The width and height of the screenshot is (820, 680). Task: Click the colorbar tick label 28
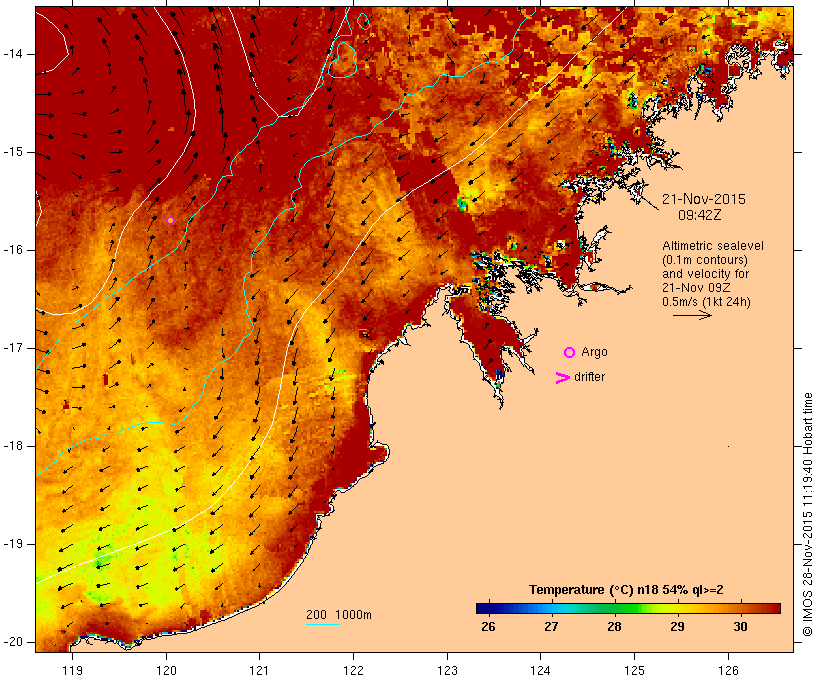tap(614, 627)
